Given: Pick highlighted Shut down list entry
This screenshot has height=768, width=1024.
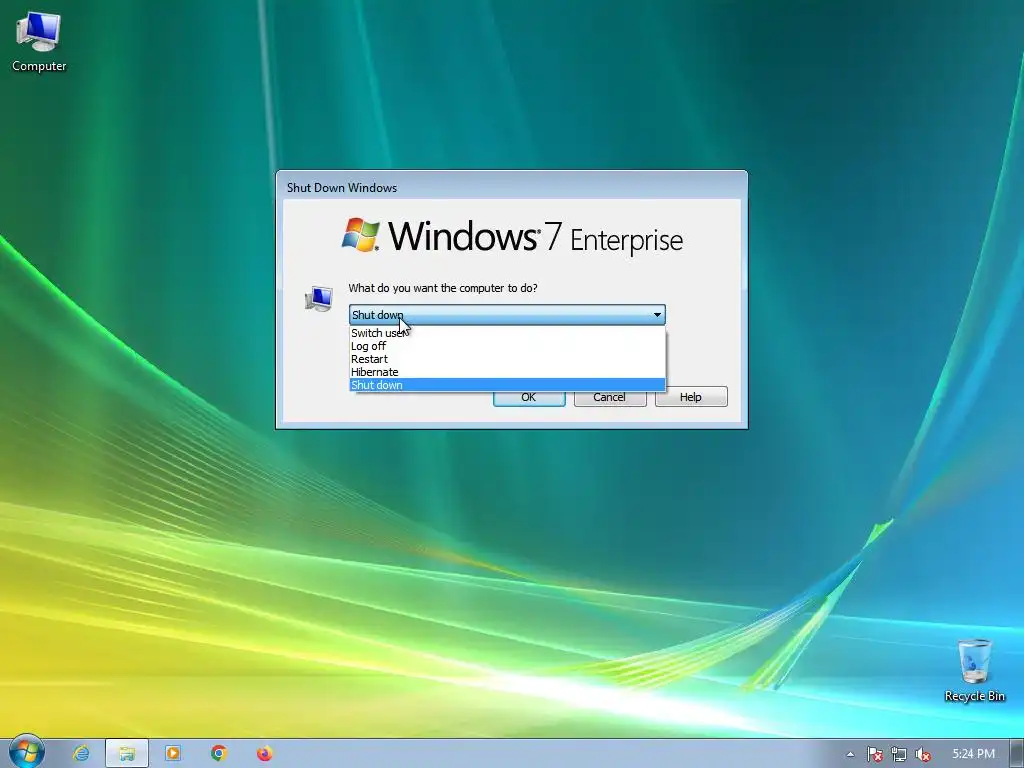Looking at the screenshot, I should click(x=507, y=385).
